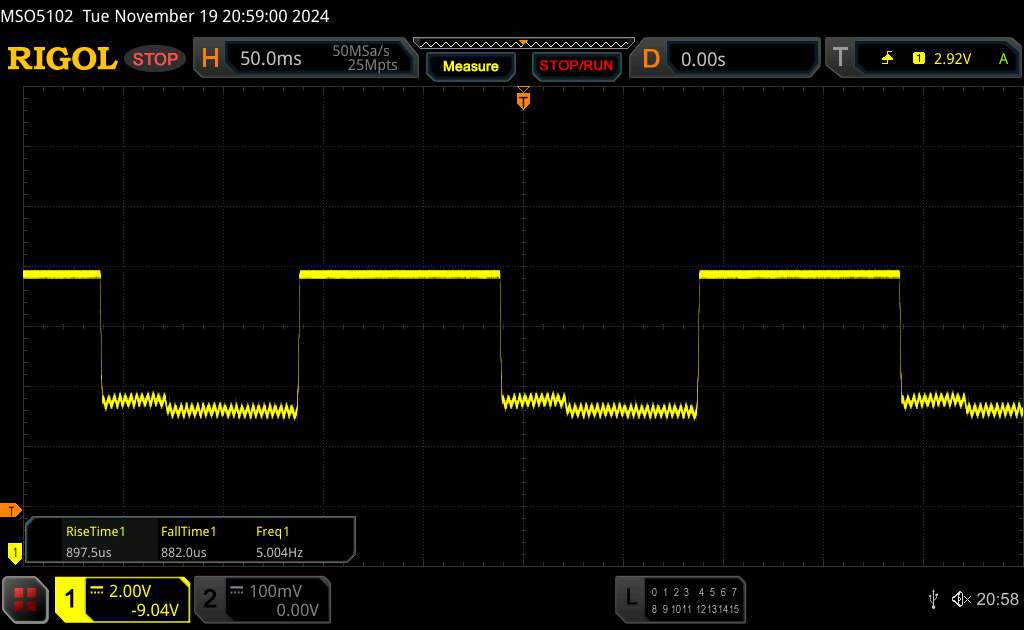
Task: Toggle the logic analyzer L channels panel
Action: (682, 598)
